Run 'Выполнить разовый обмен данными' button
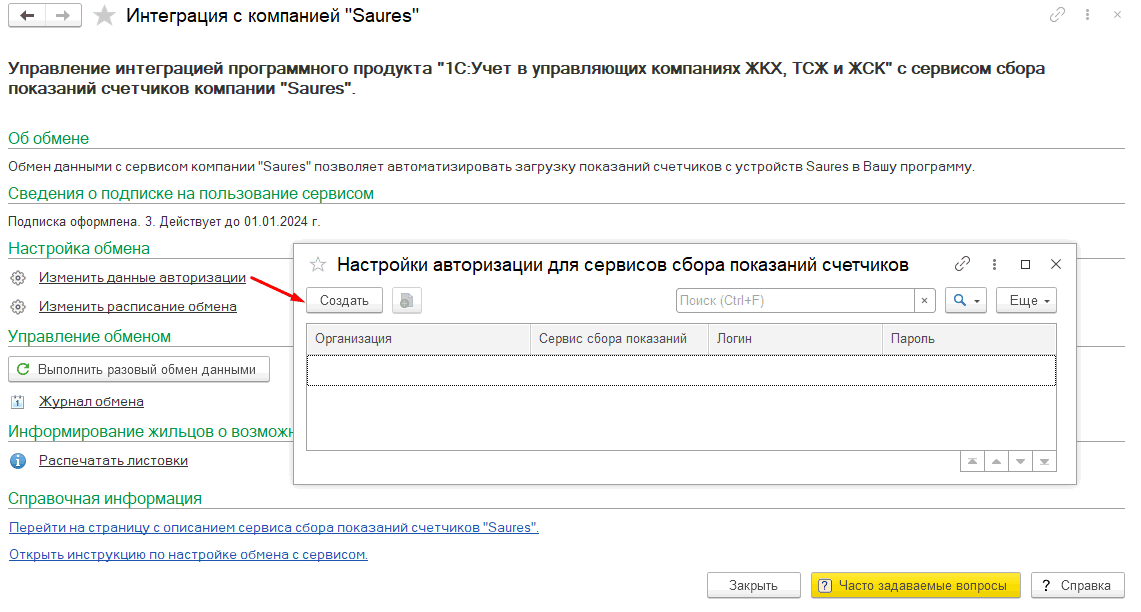 [139, 369]
